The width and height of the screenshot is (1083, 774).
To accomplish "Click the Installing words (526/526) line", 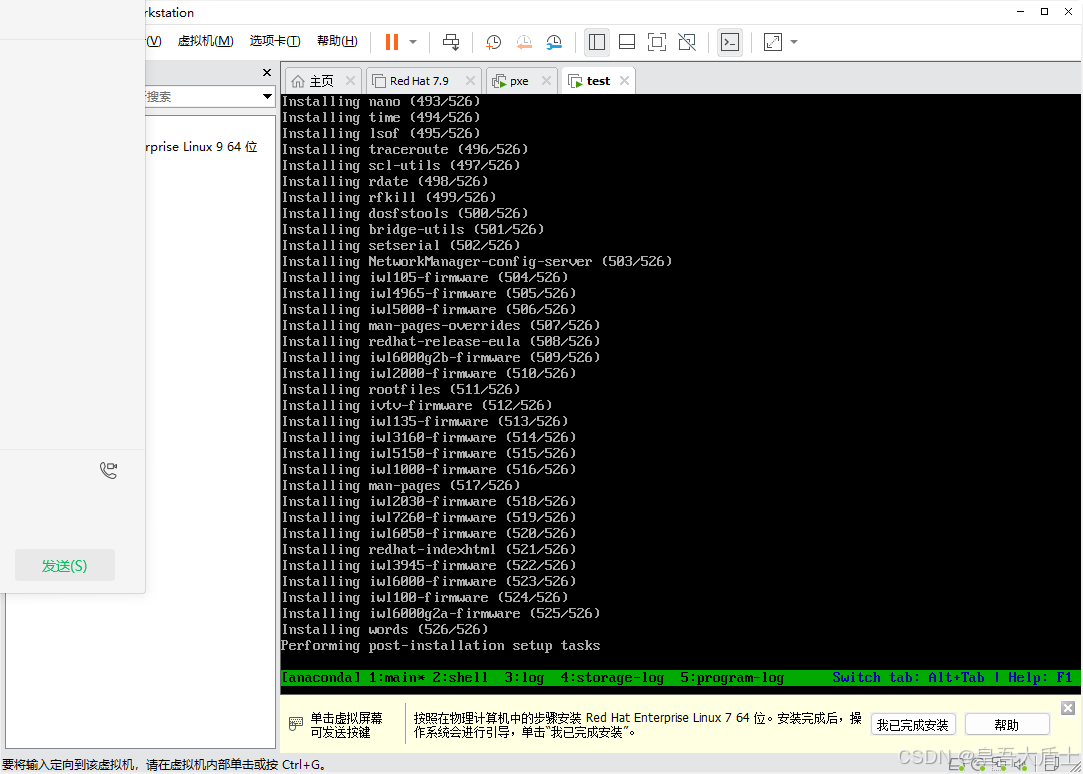I will 385,630.
